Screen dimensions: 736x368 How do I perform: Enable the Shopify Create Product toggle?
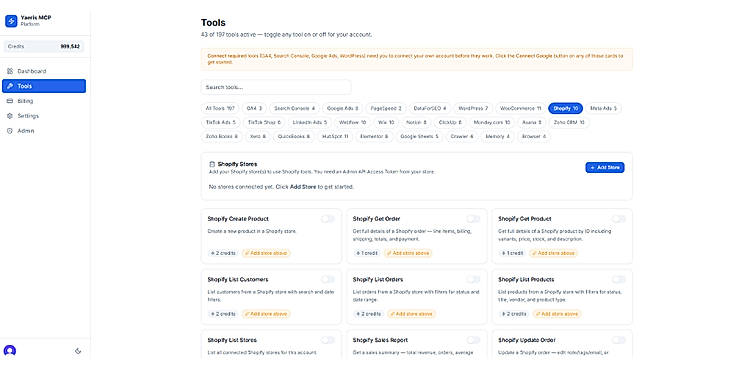pos(328,219)
